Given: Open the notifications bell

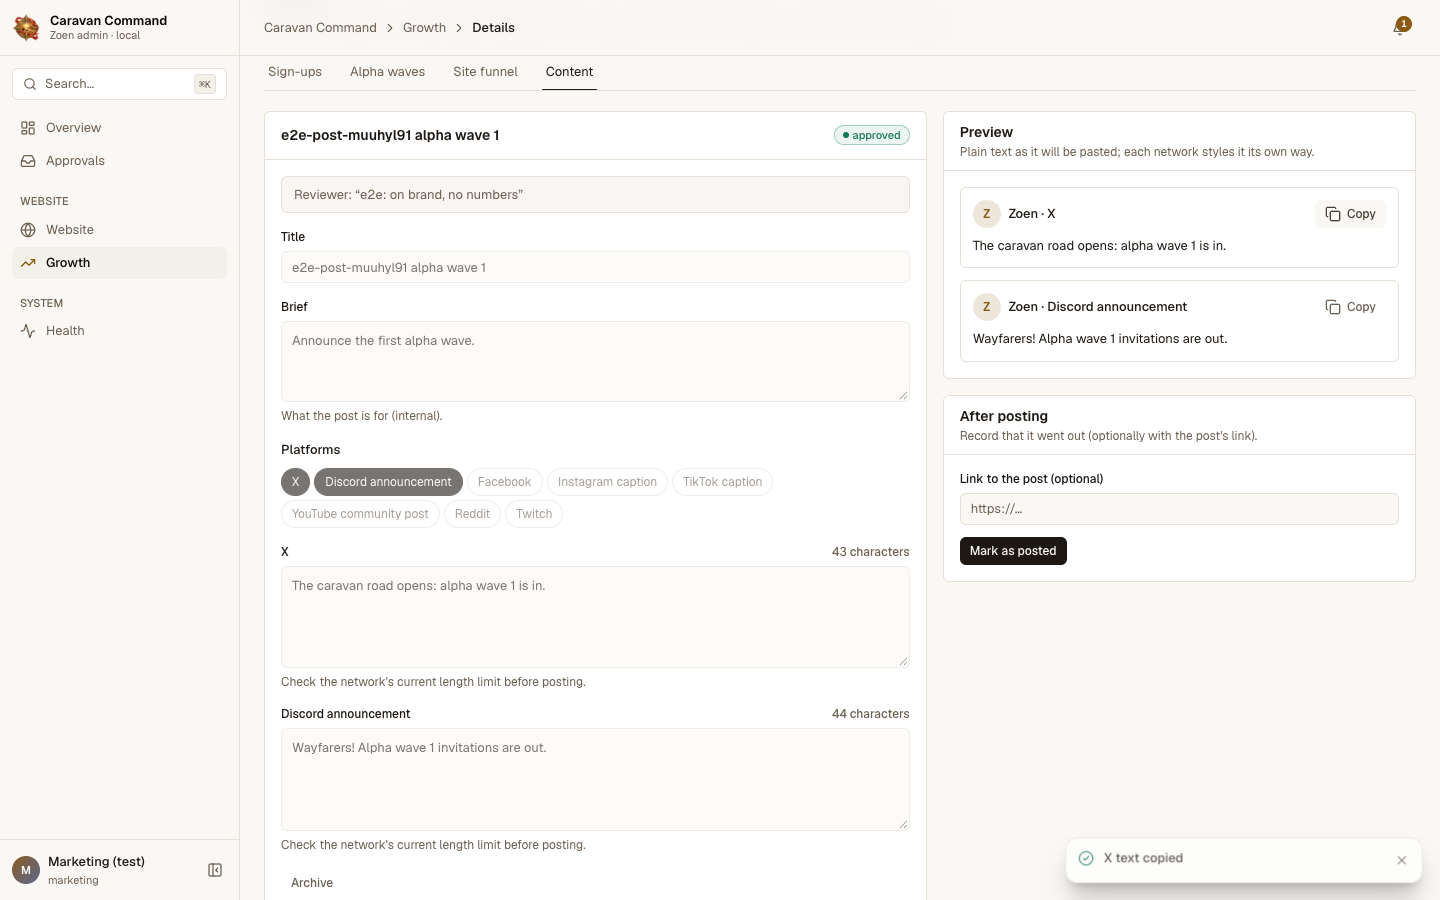Looking at the screenshot, I should coord(1400,27).
